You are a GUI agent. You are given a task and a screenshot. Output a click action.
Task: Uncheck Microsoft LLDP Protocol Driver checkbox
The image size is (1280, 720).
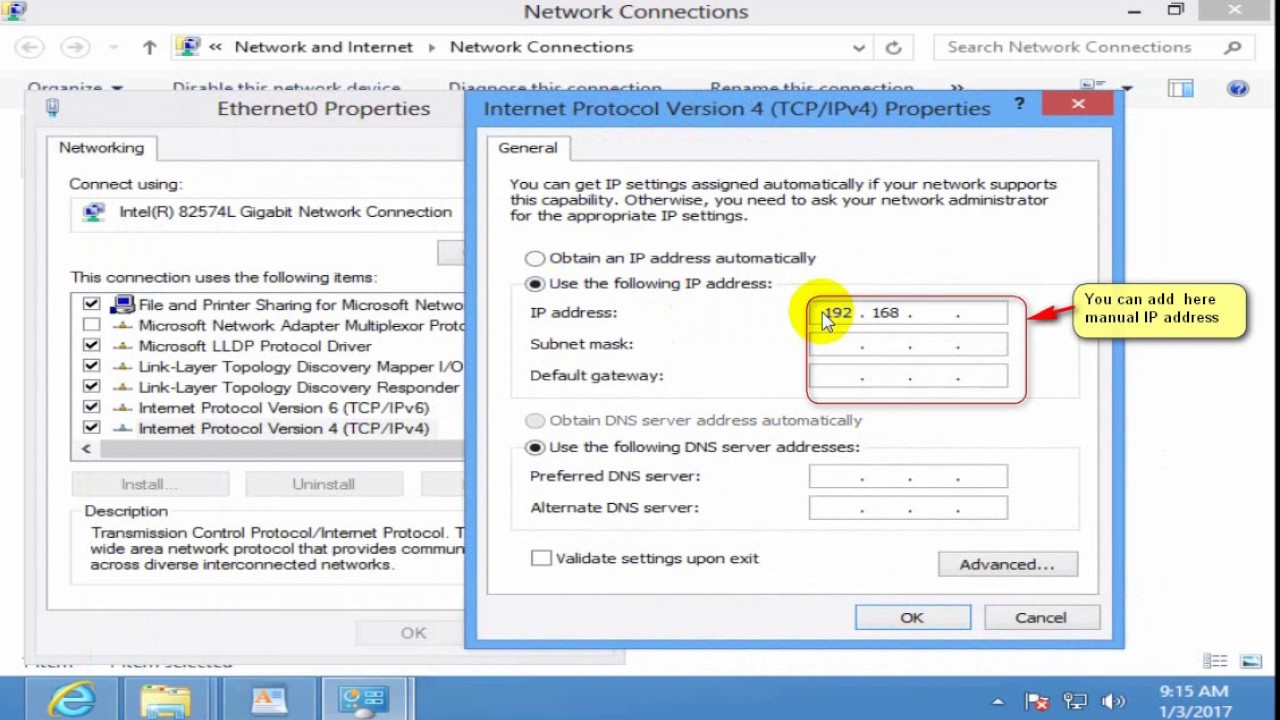[x=91, y=346]
